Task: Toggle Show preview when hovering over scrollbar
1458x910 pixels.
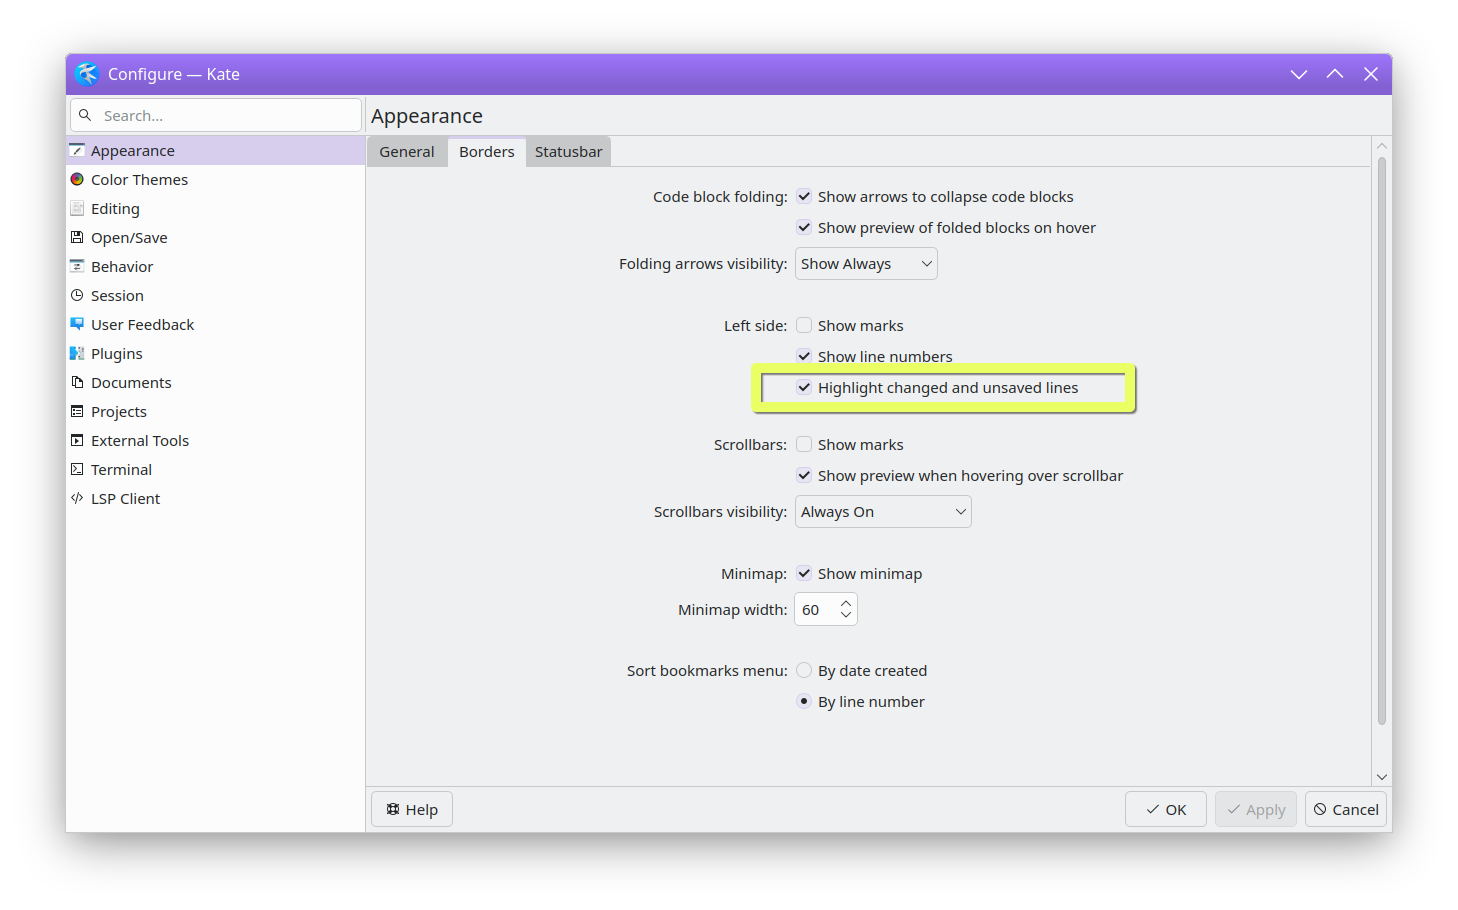Action: [804, 475]
